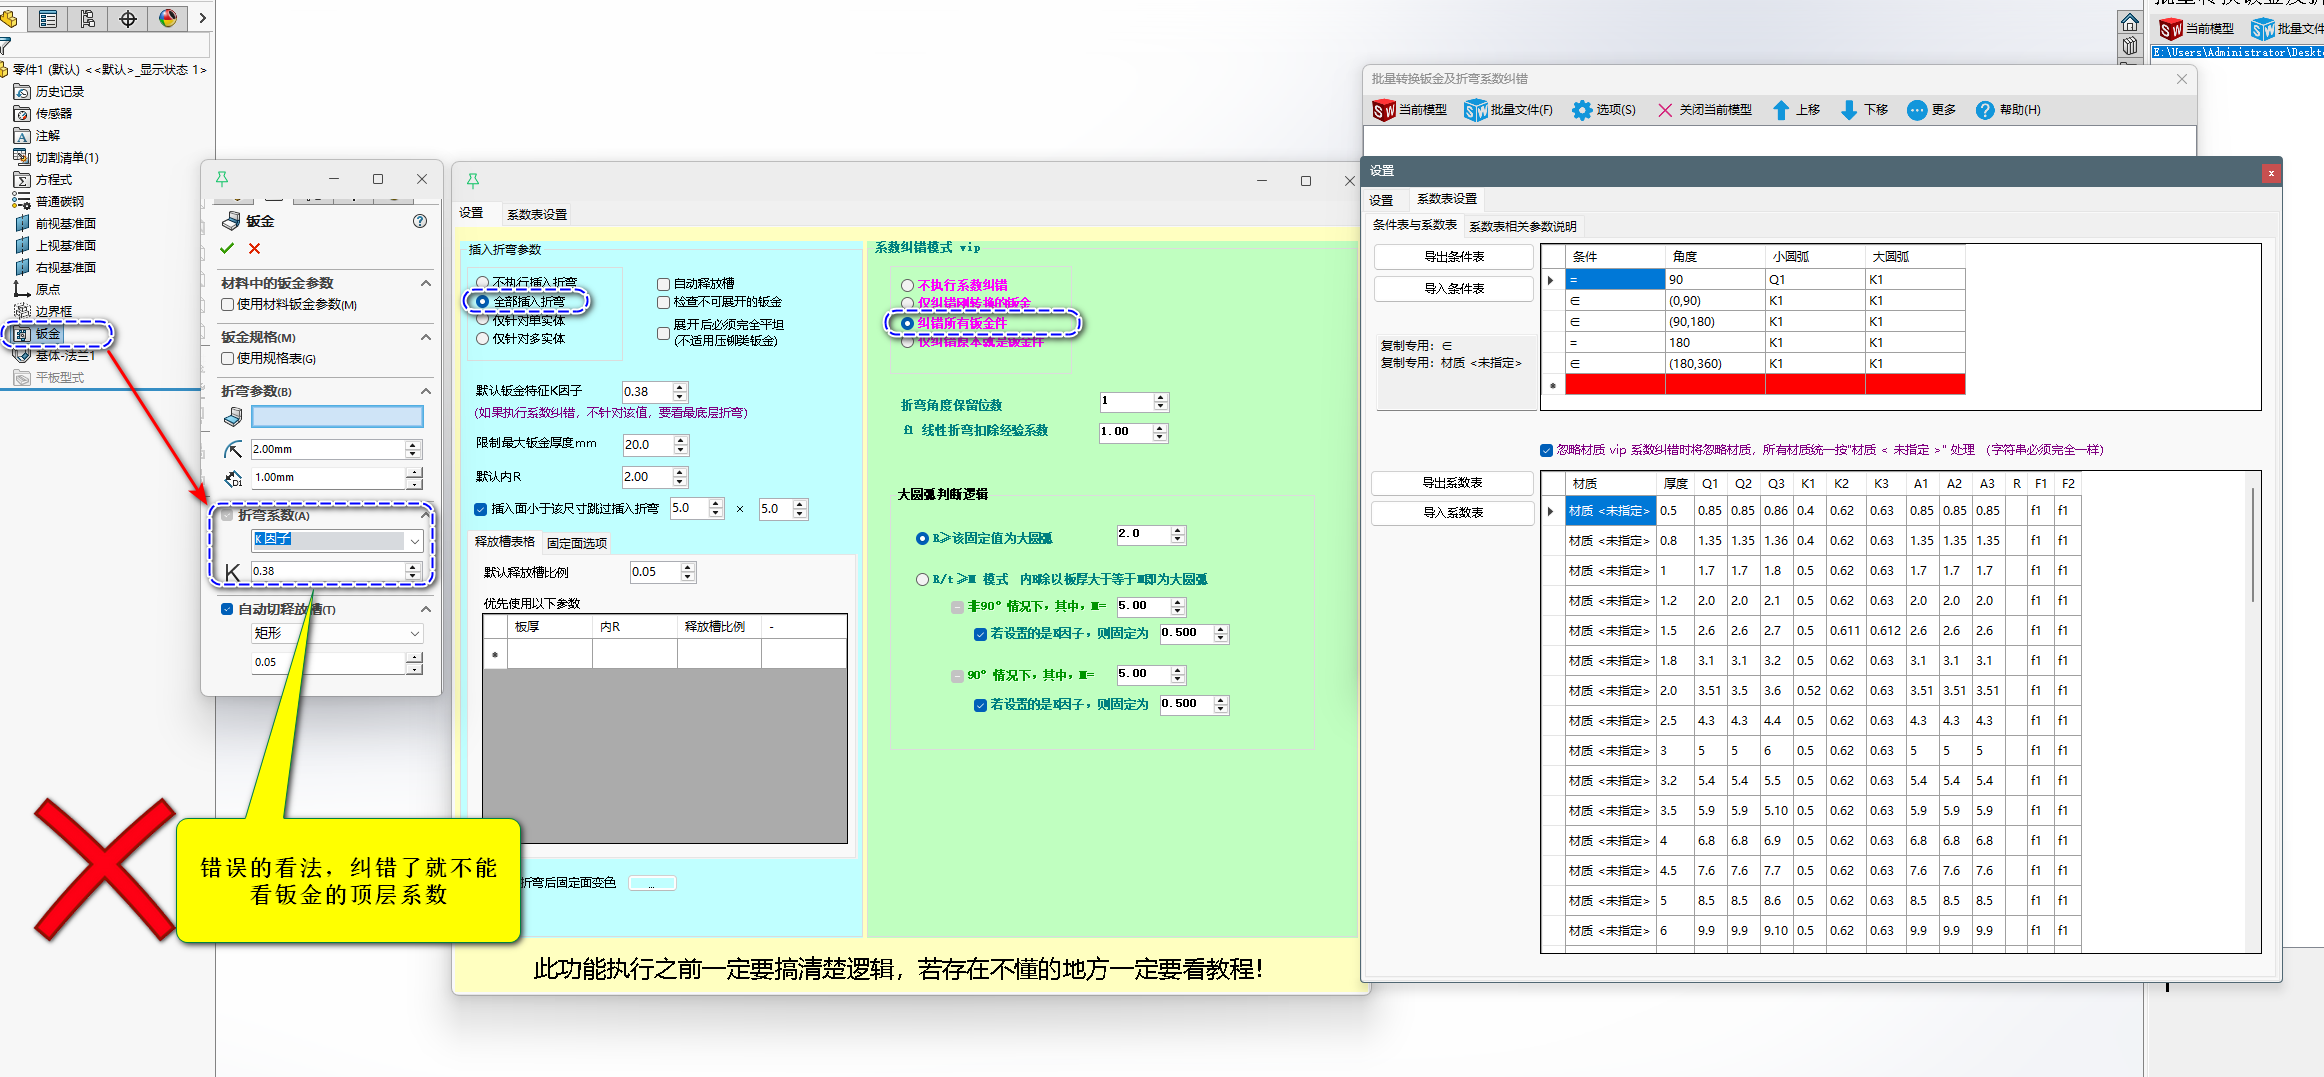
Task: Click the 选项(S) gear icon
Action: tap(1581, 110)
